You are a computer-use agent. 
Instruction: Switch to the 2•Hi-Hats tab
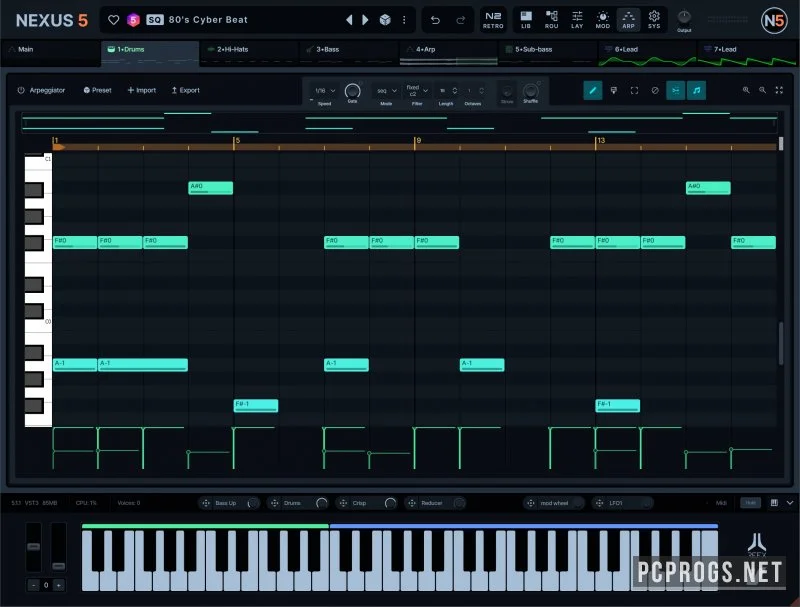tap(249, 53)
